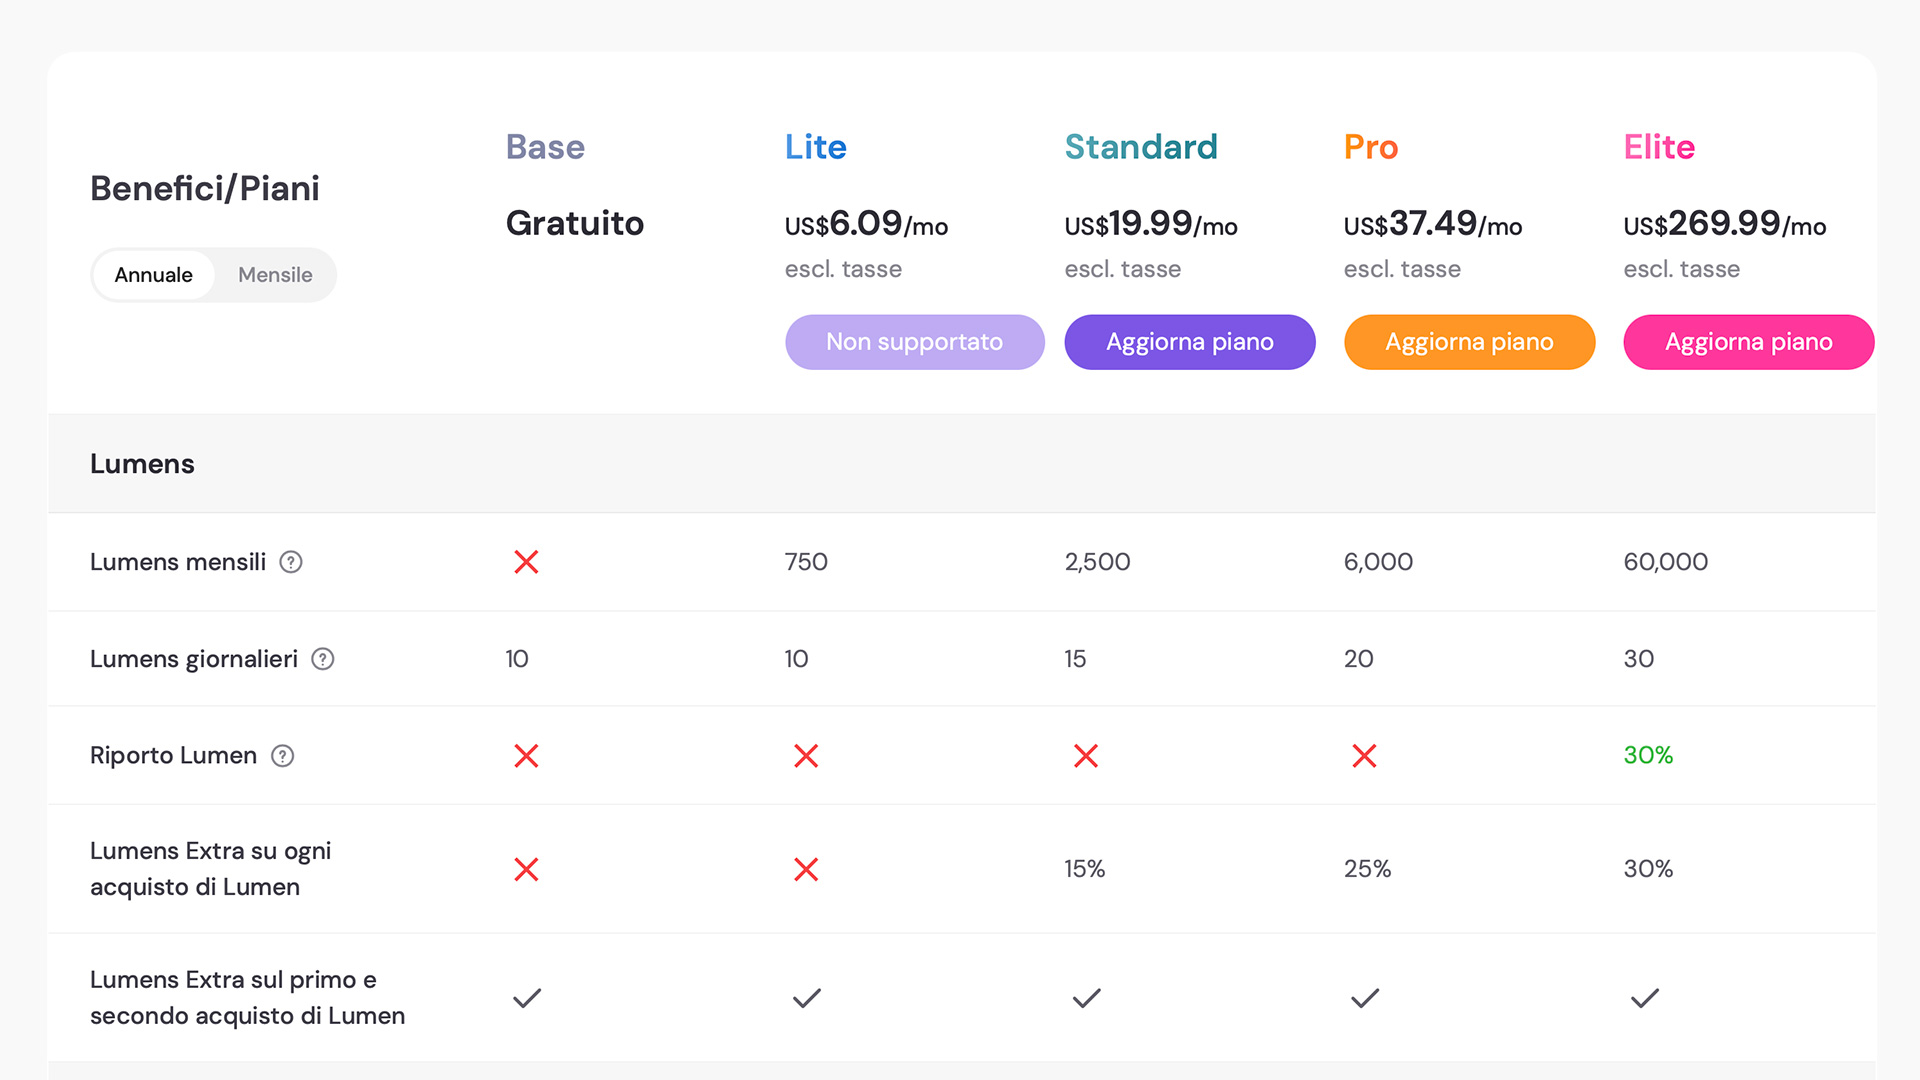This screenshot has height=1080, width=1920.
Task: Open the Riporto Lumen help icon
Action: [x=283, y=756]
